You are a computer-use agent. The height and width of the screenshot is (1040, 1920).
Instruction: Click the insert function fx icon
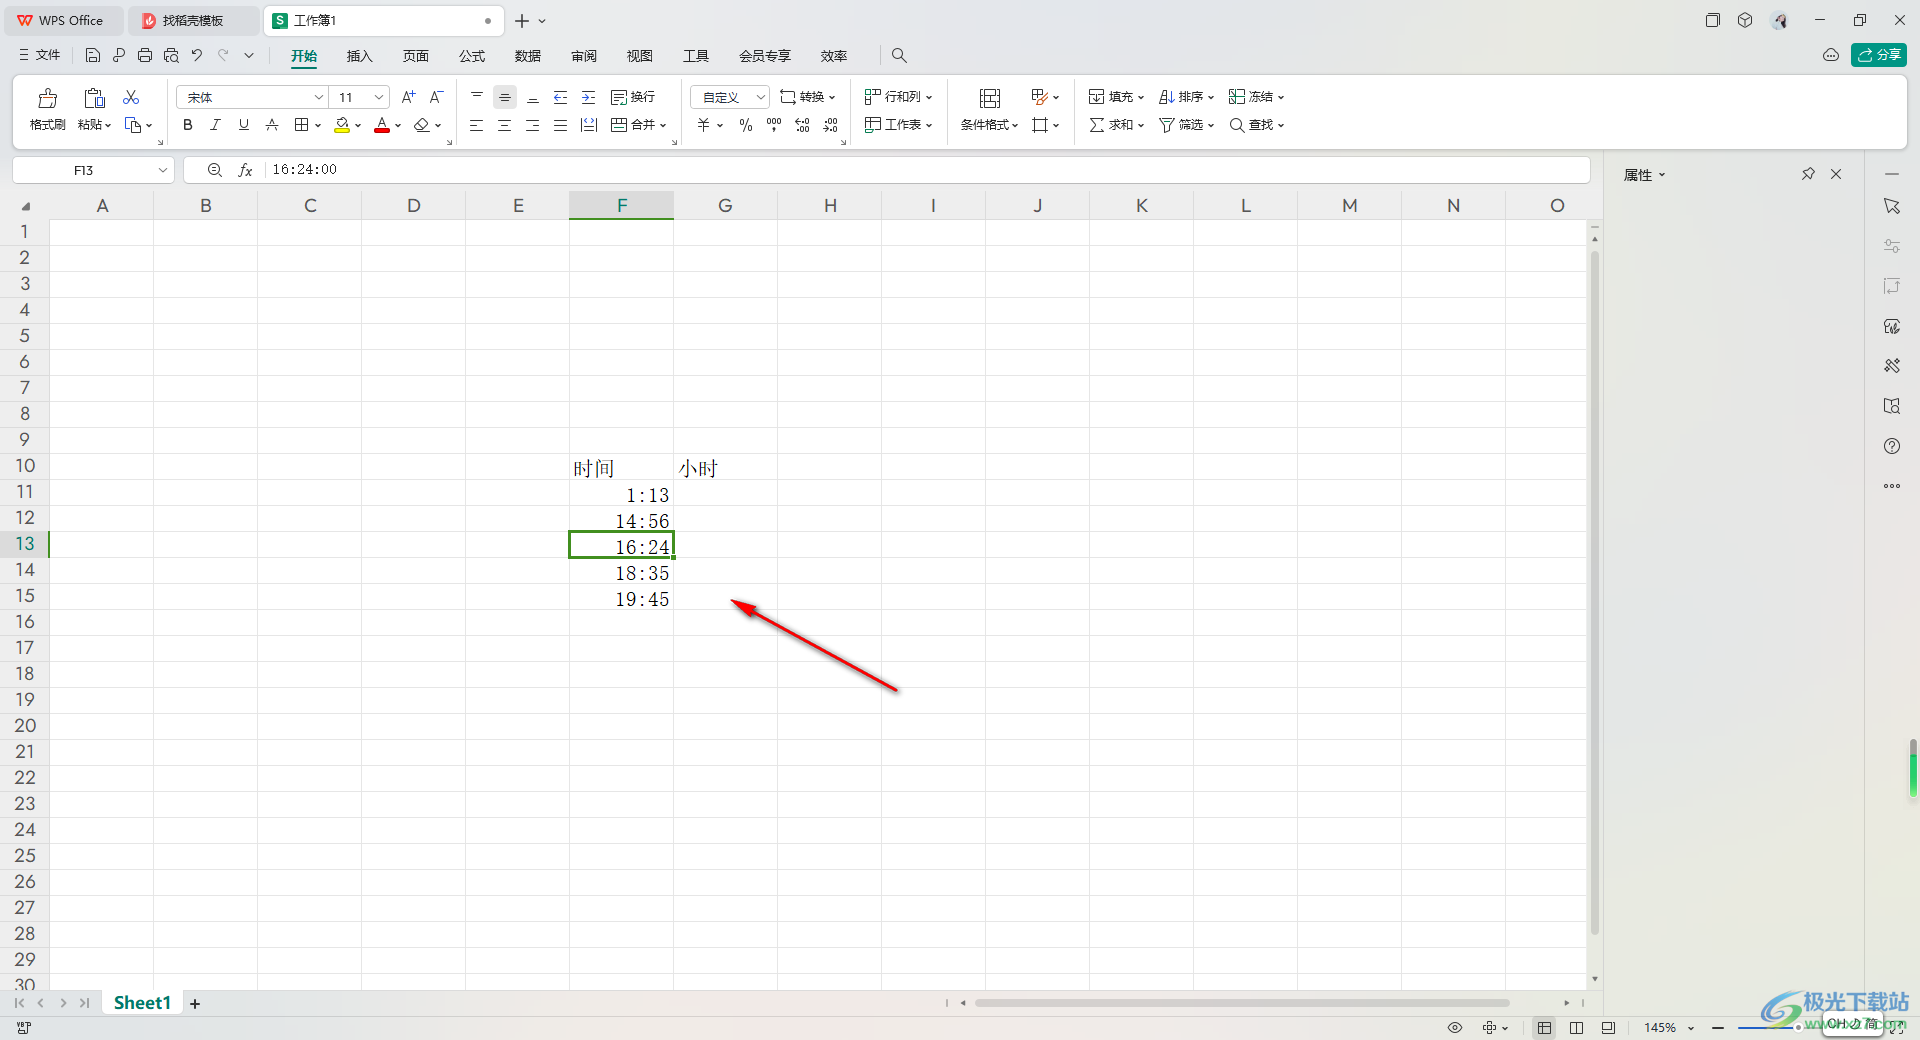245,170
